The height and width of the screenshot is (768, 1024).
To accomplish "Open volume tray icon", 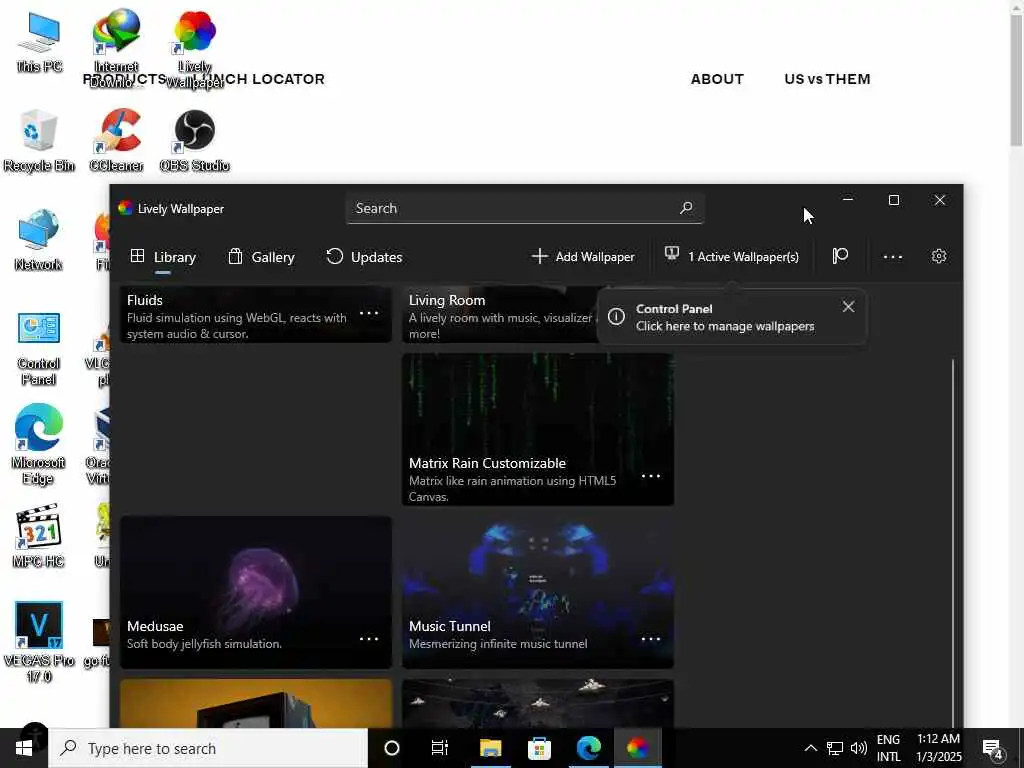I will (x=859, y=748).
